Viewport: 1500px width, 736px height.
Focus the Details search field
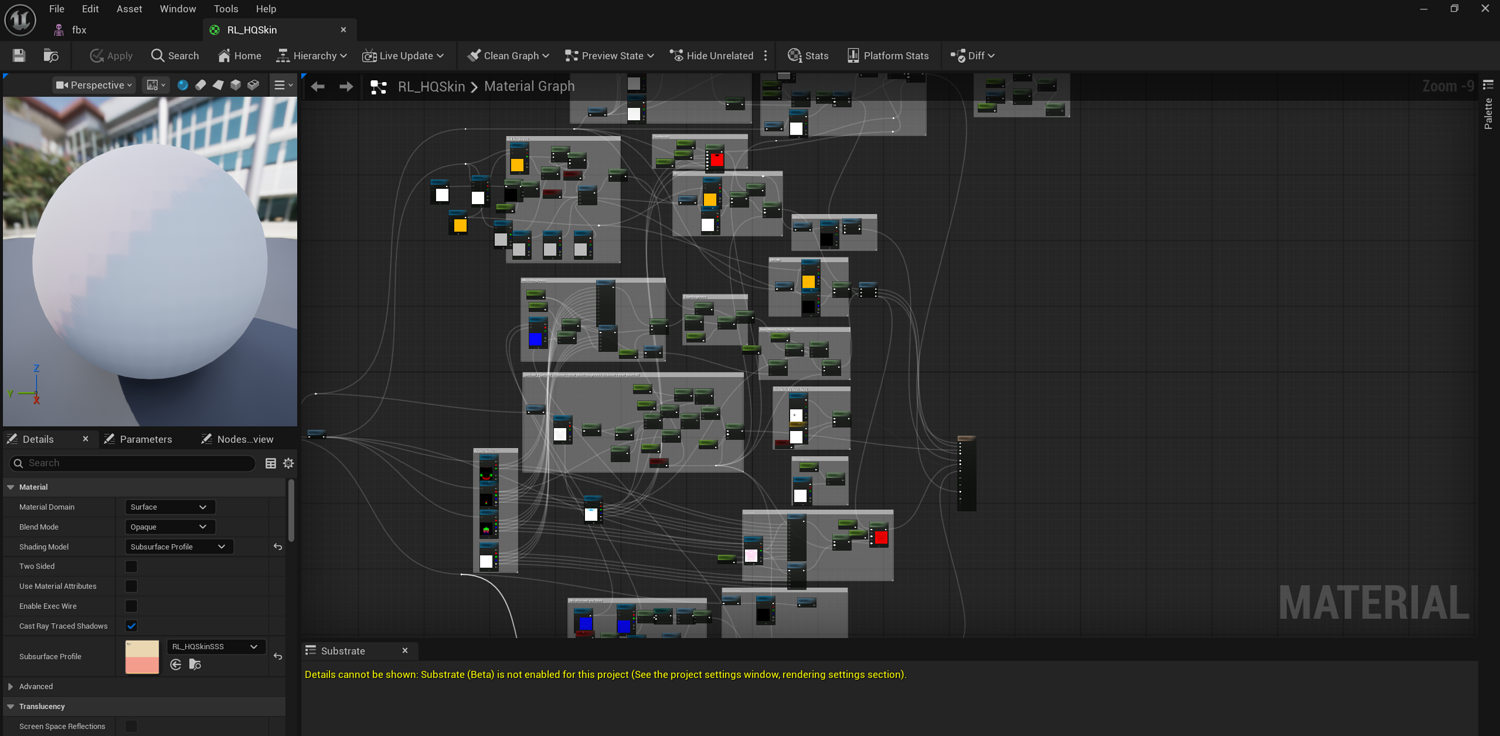(x=132, y=463)
